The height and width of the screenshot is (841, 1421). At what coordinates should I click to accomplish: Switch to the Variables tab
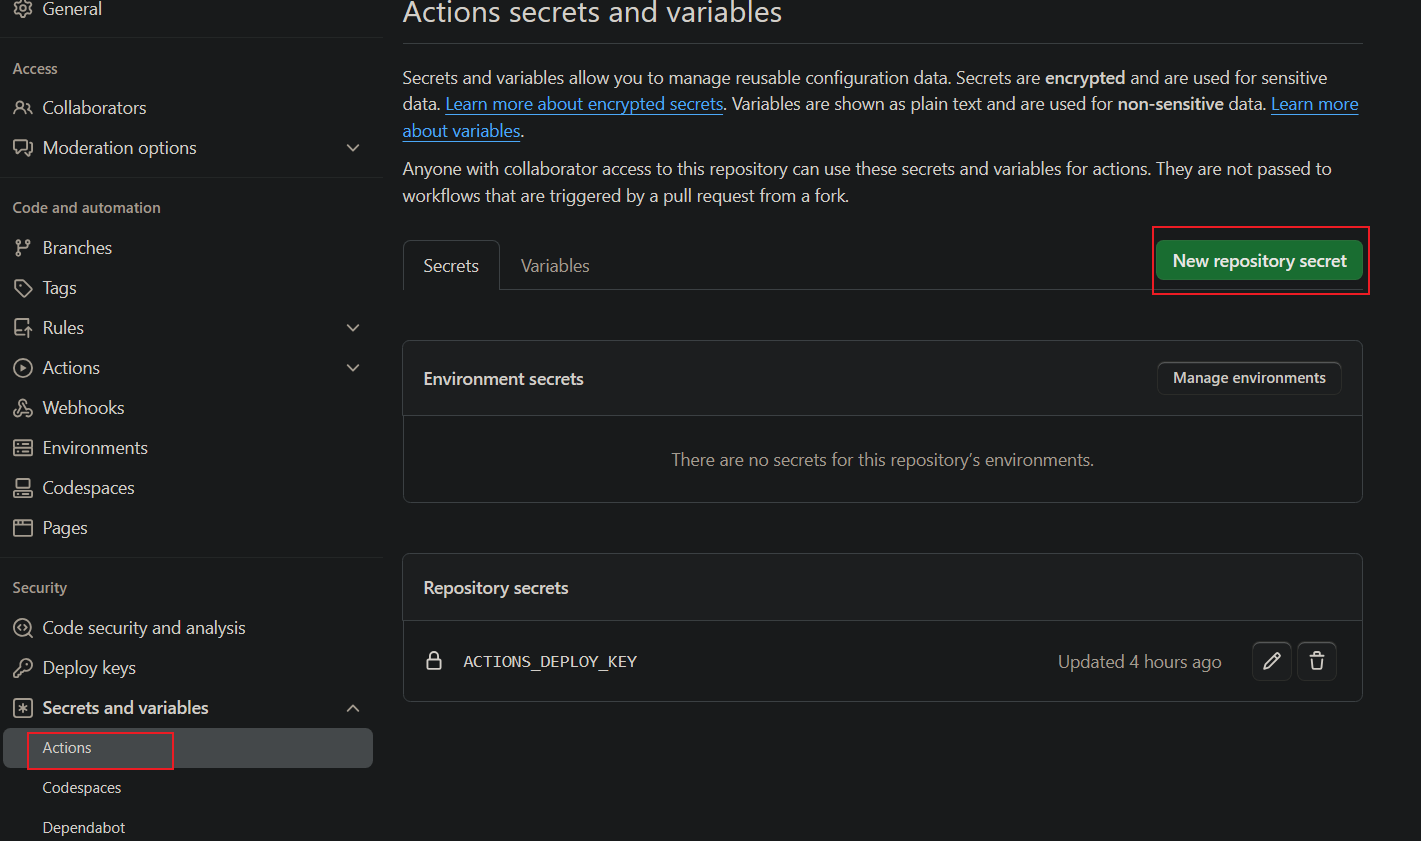[x=554, y=265]
